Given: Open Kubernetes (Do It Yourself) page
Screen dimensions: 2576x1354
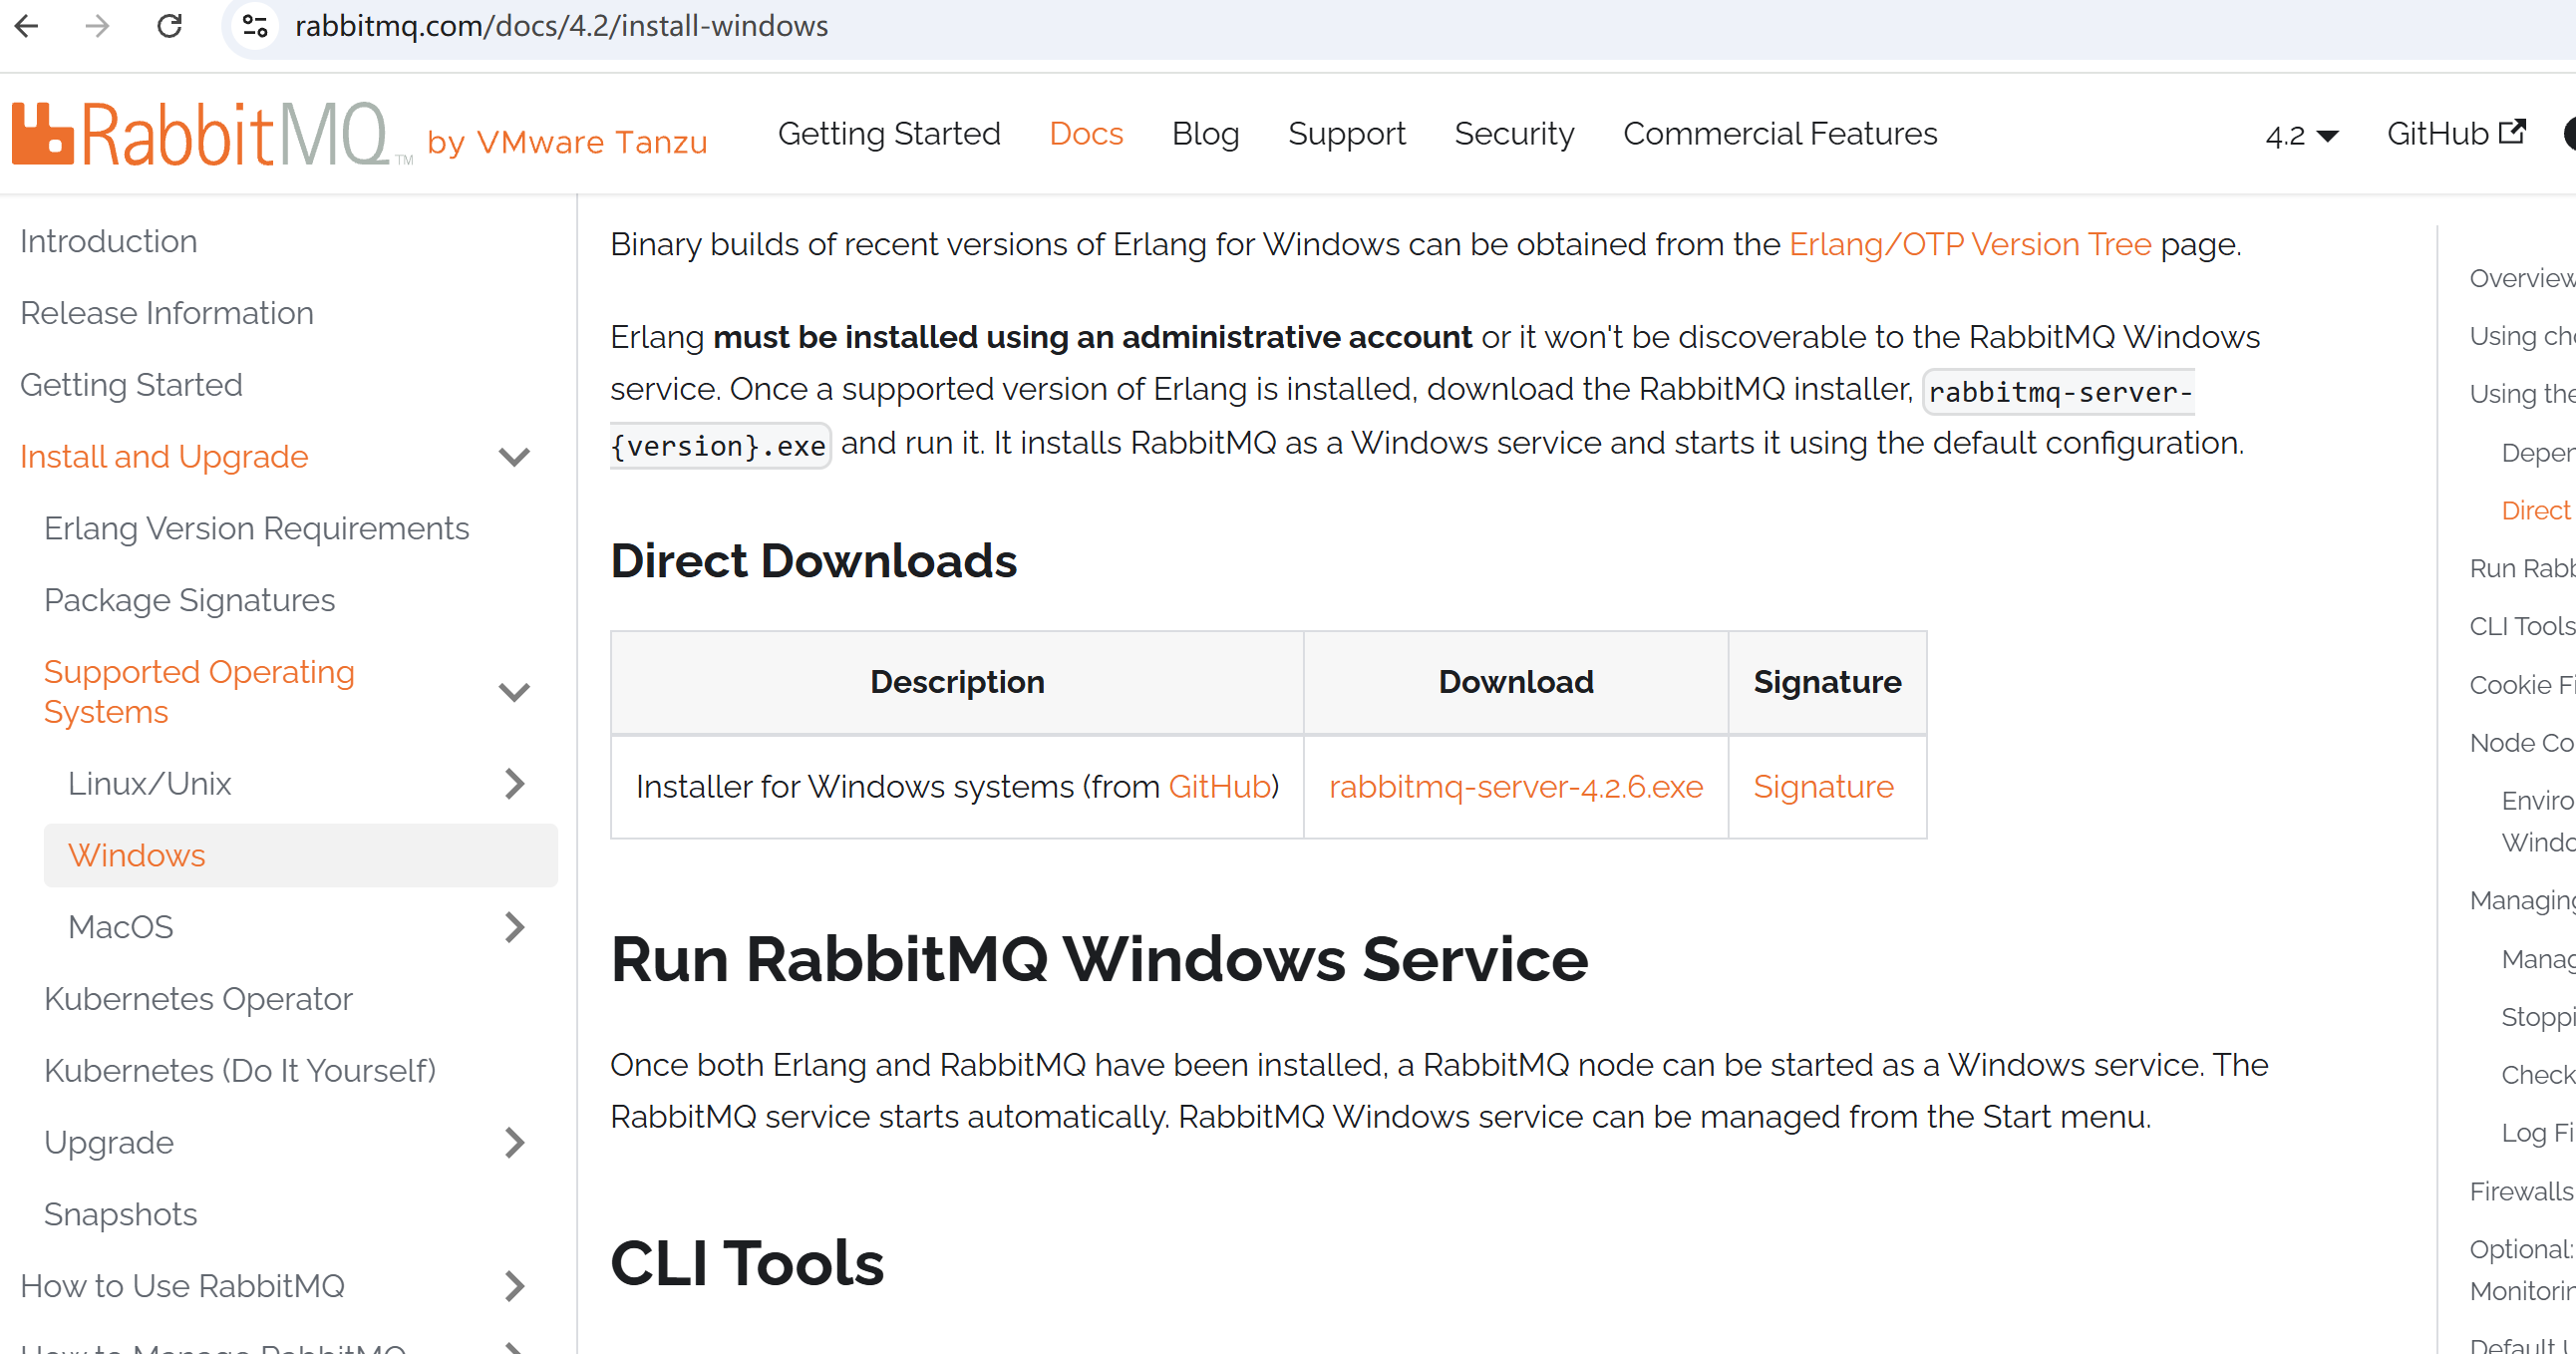Looking at the screenshot, I should 241,1071.
